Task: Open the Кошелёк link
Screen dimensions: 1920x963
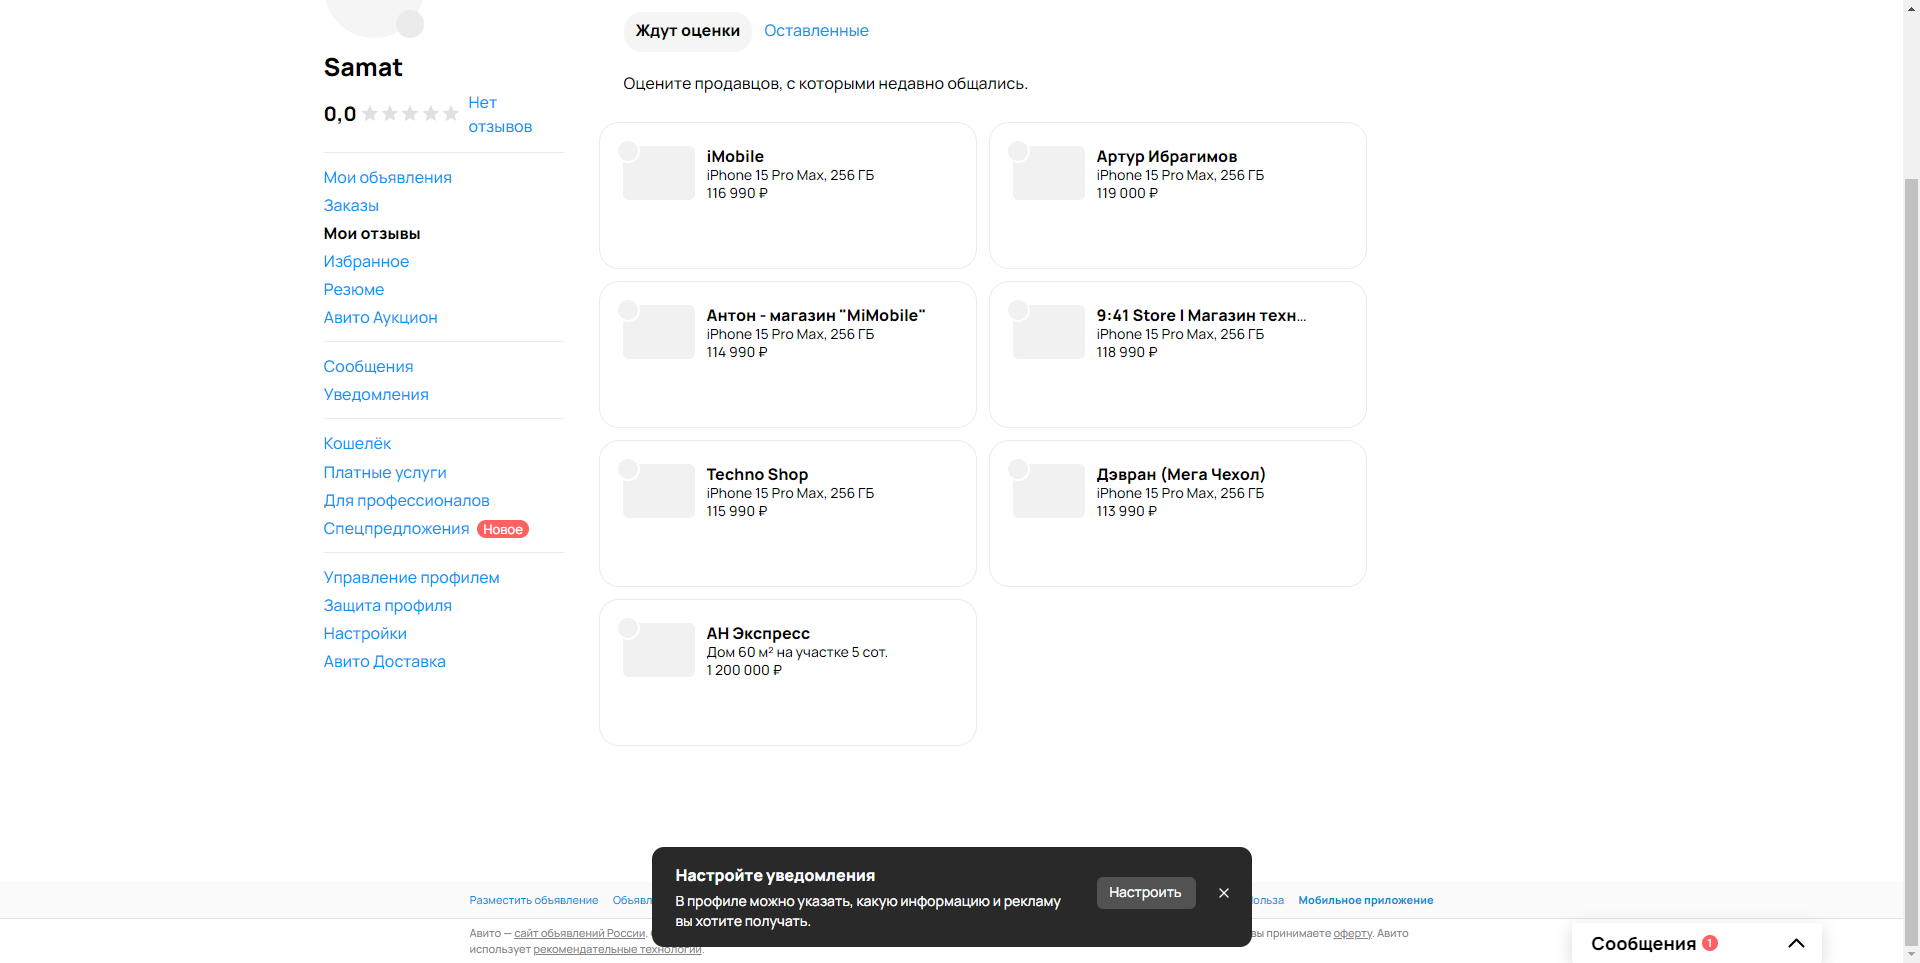Action: 357,443
